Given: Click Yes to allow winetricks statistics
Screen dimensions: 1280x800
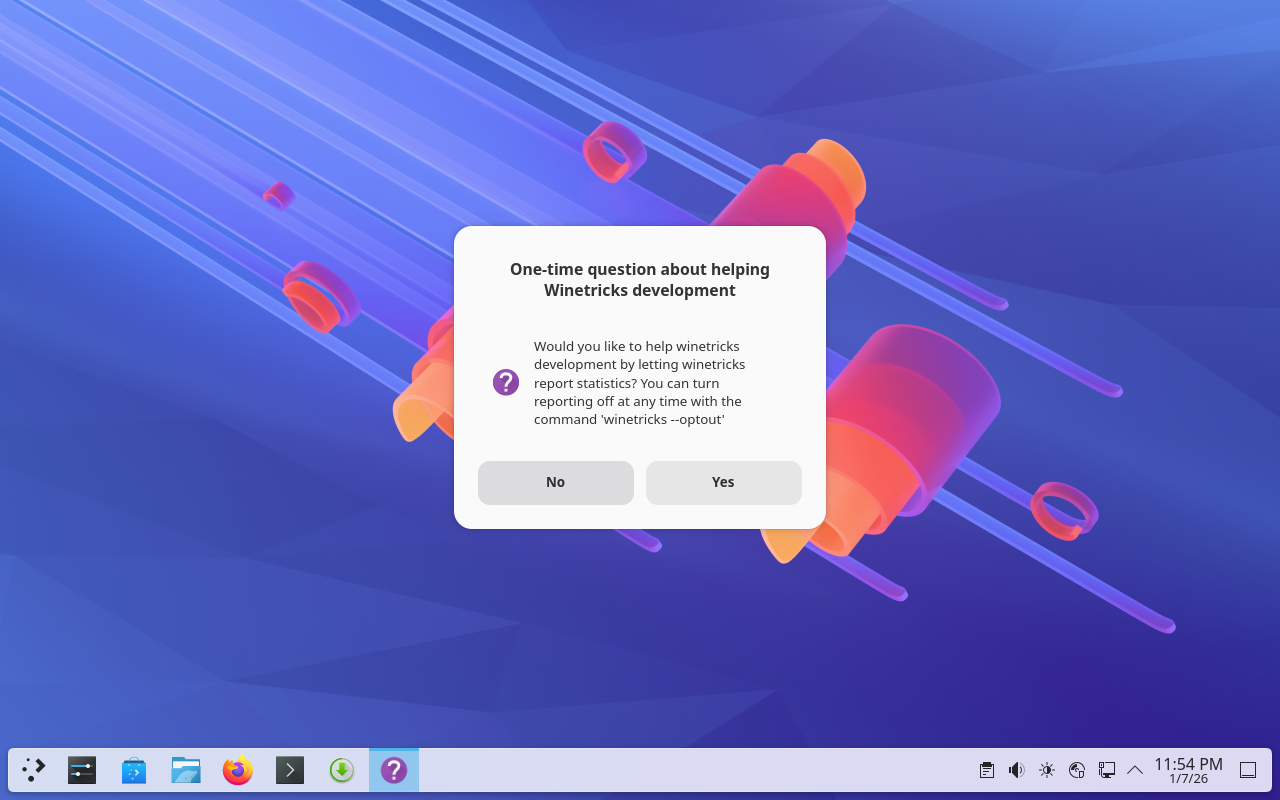Looking at the screenshot, I should pyautogui.click(x=723, y=483).
